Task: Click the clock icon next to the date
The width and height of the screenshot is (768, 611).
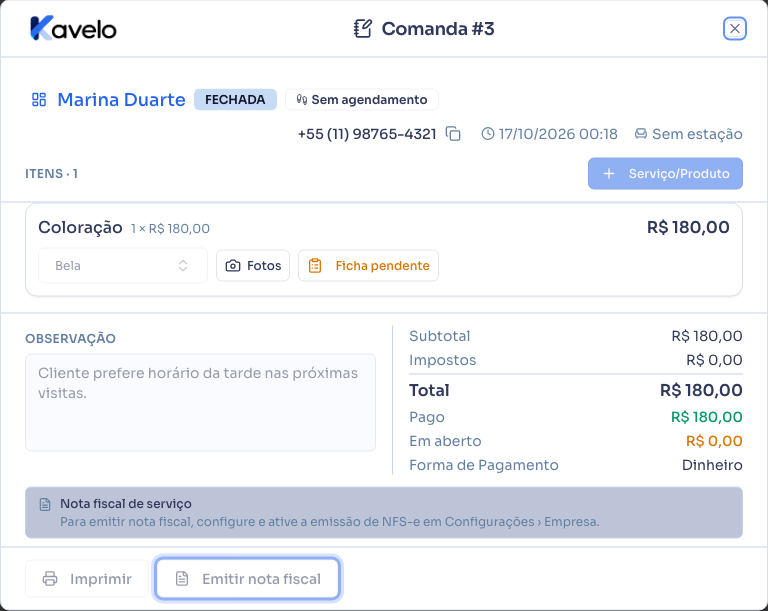Action: coord(488,134)
